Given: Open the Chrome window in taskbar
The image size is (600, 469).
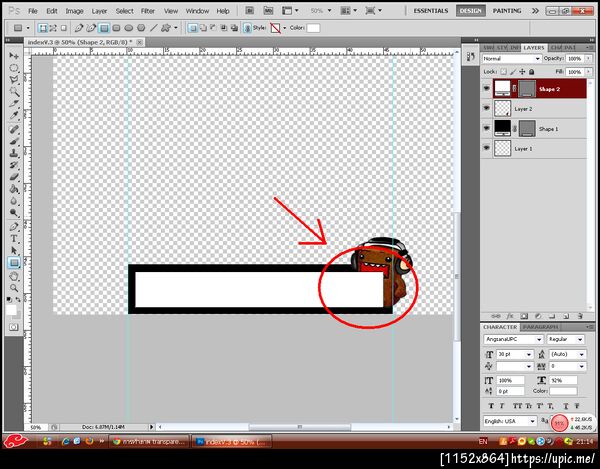Looking at the screenshot, I should coord(149,442).
